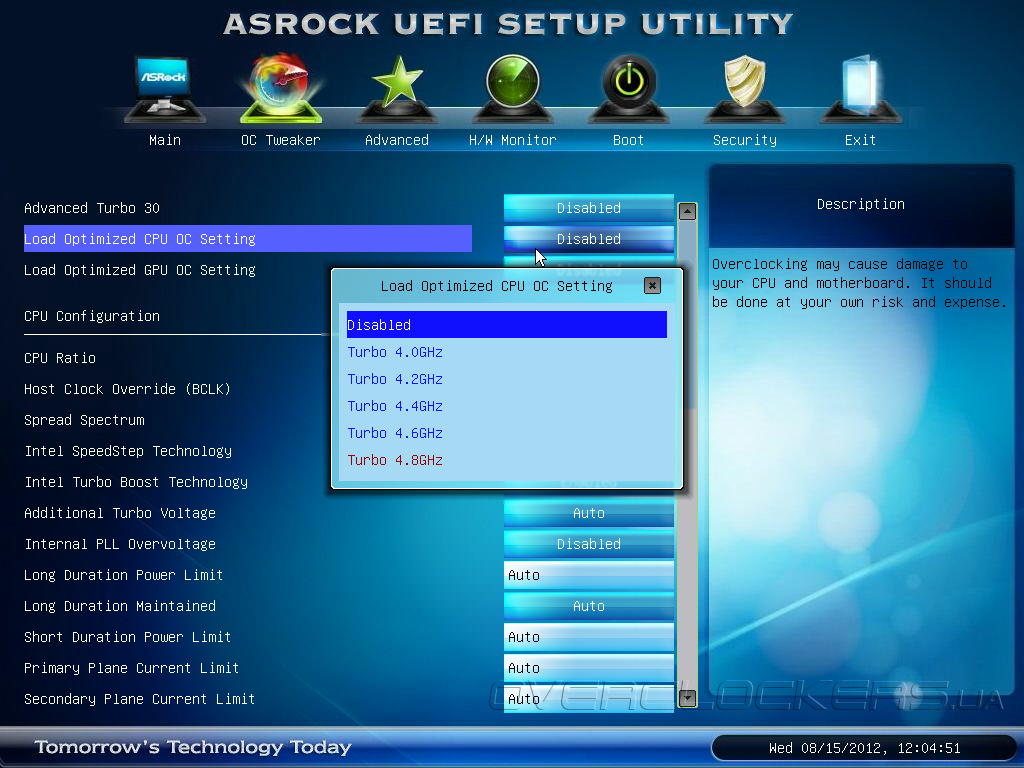1024x768 pixels.
Task: Click the CPU Configuration section heading
Action: [x=91, y=316]
